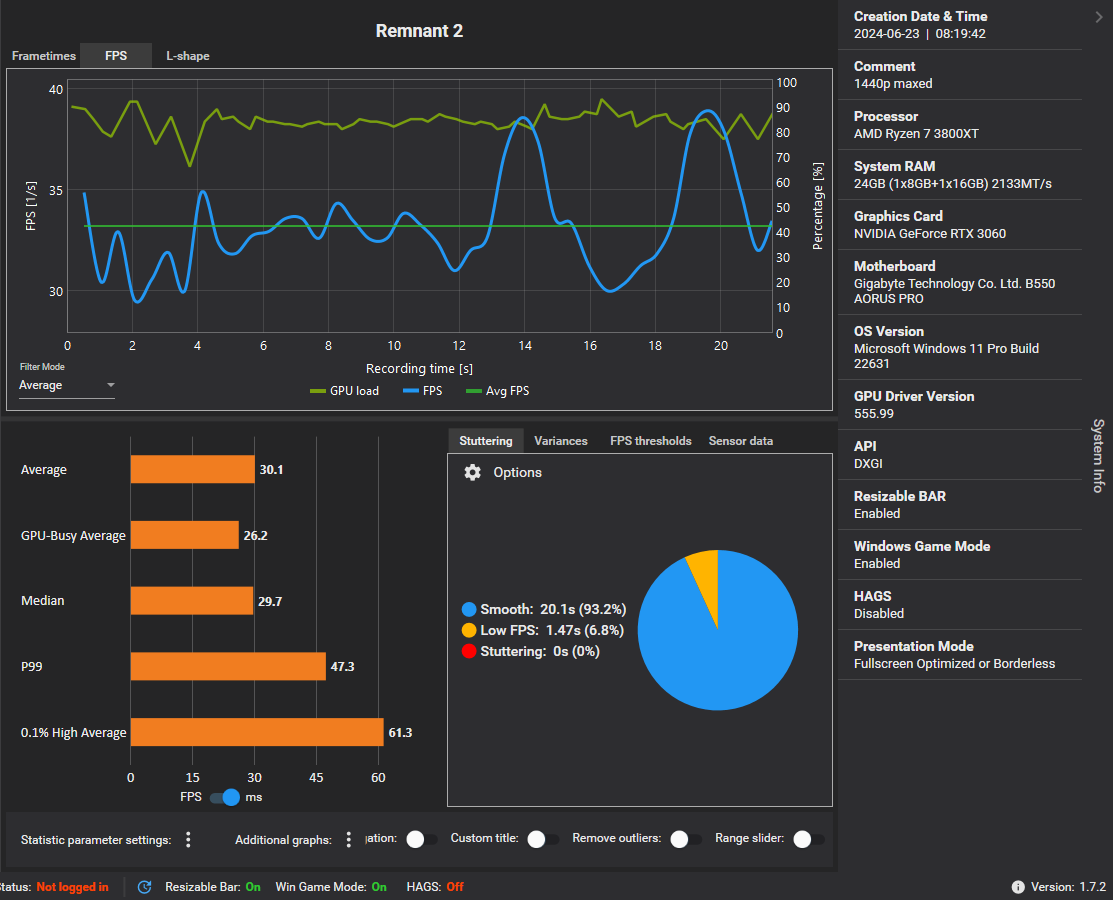The image size is (1113, 900).
Task: Click the yellow Low FPS legend dot
Action: click(x=468, y=630)
